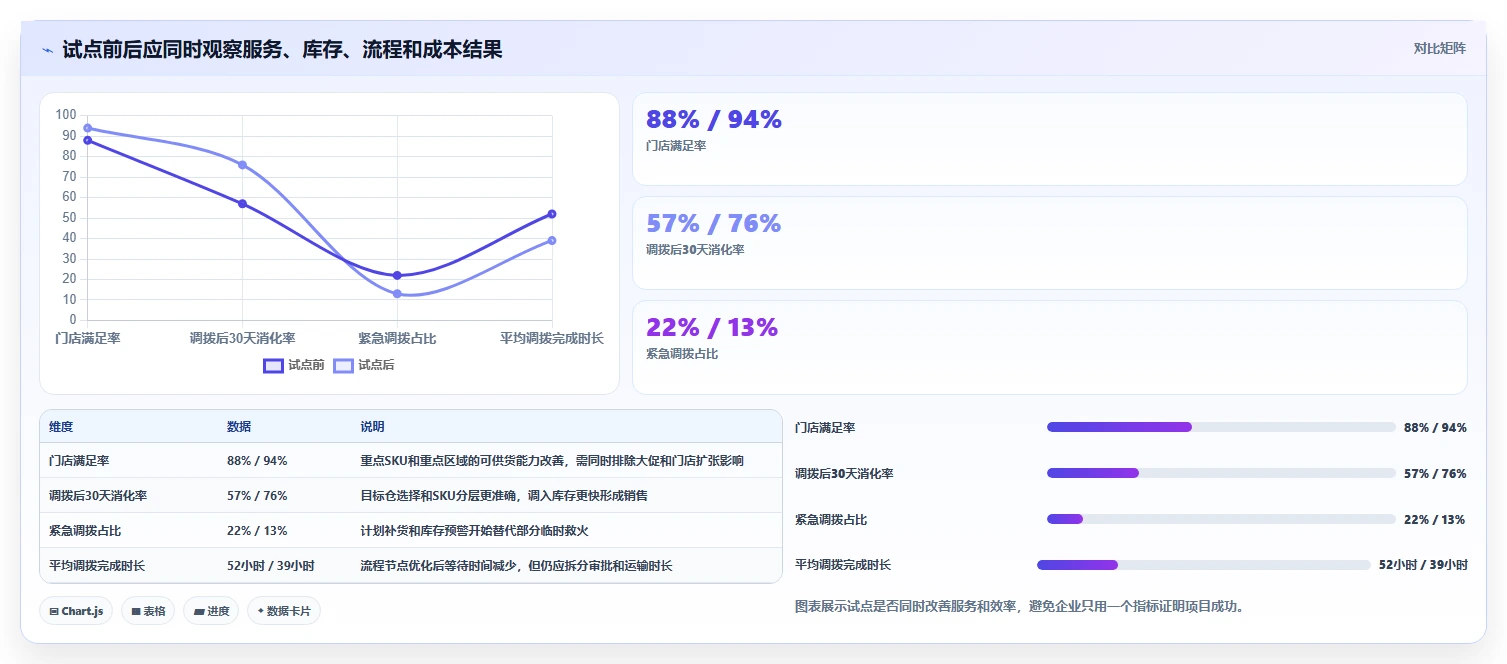Click the 22% / 13% table cell
The width and height of the screenshot is (1507, 664).
[x=257, y=531]
